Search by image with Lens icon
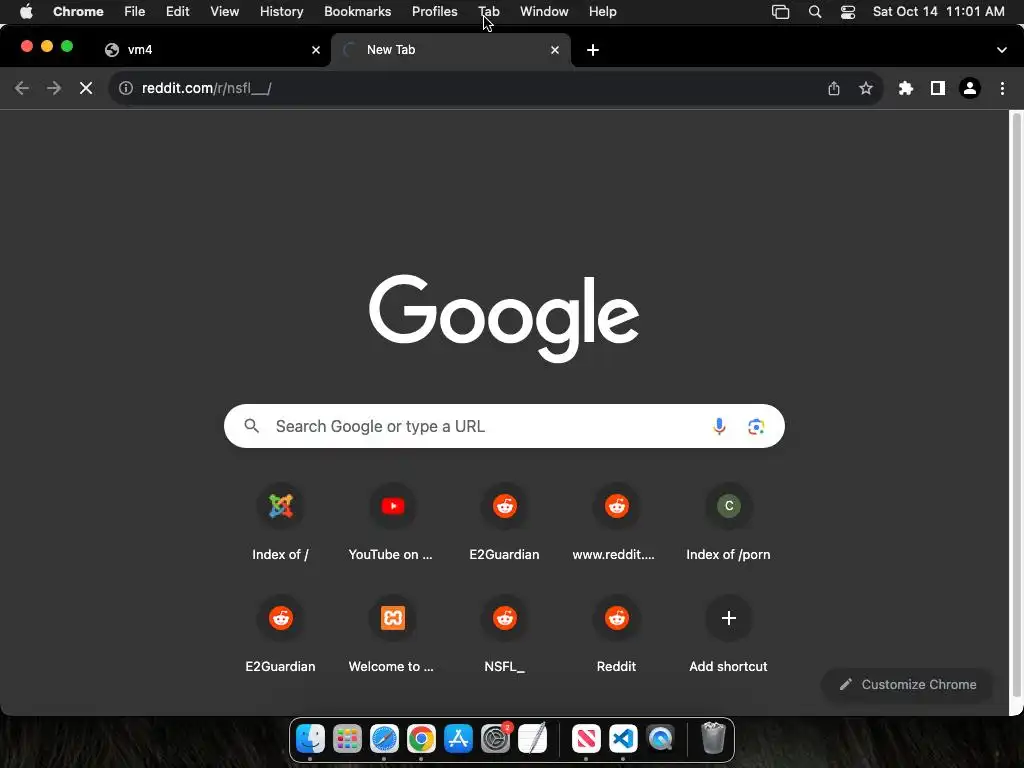 tap(756, 426)
